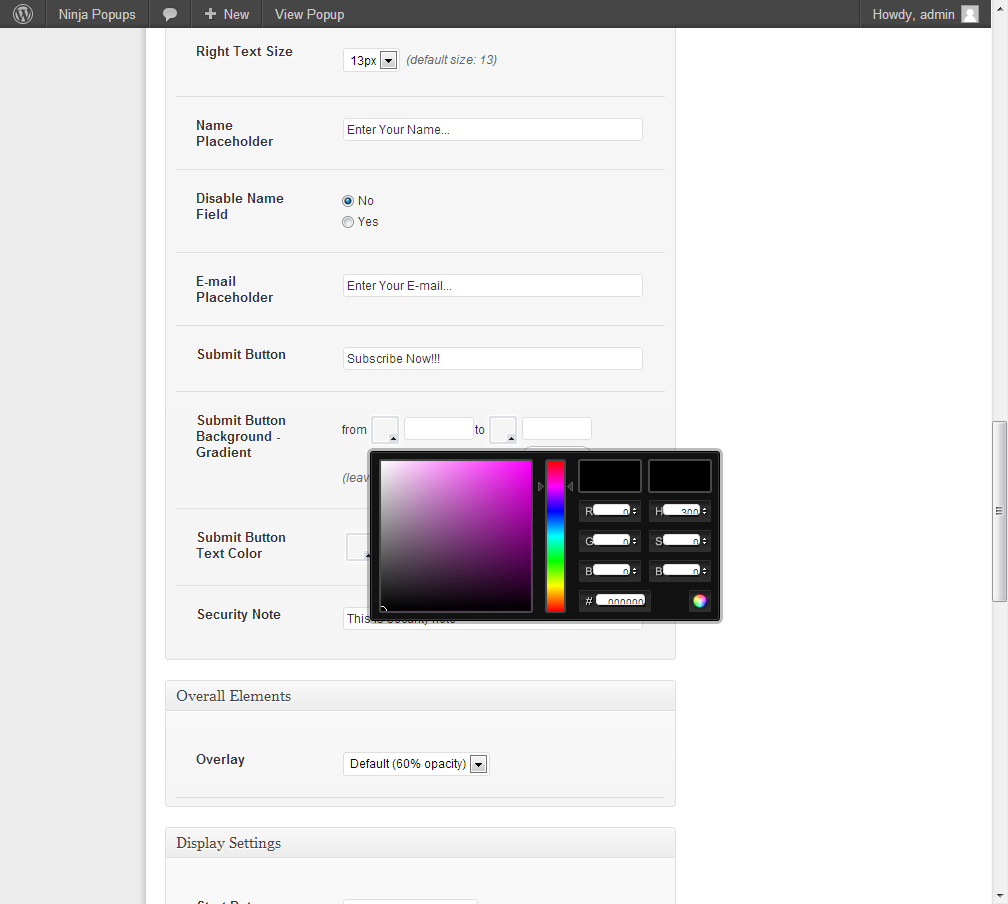
Task: Click the S value stepper arrows
Action: pyautogui.click(x=705, y=541)
